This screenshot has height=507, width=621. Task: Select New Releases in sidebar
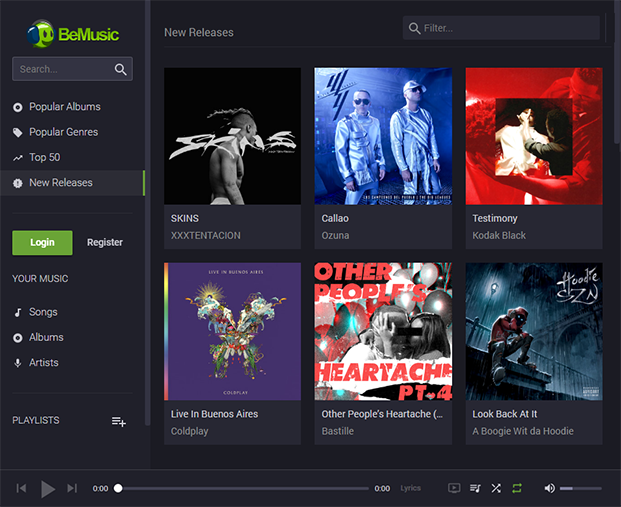(x=72, y=183)
